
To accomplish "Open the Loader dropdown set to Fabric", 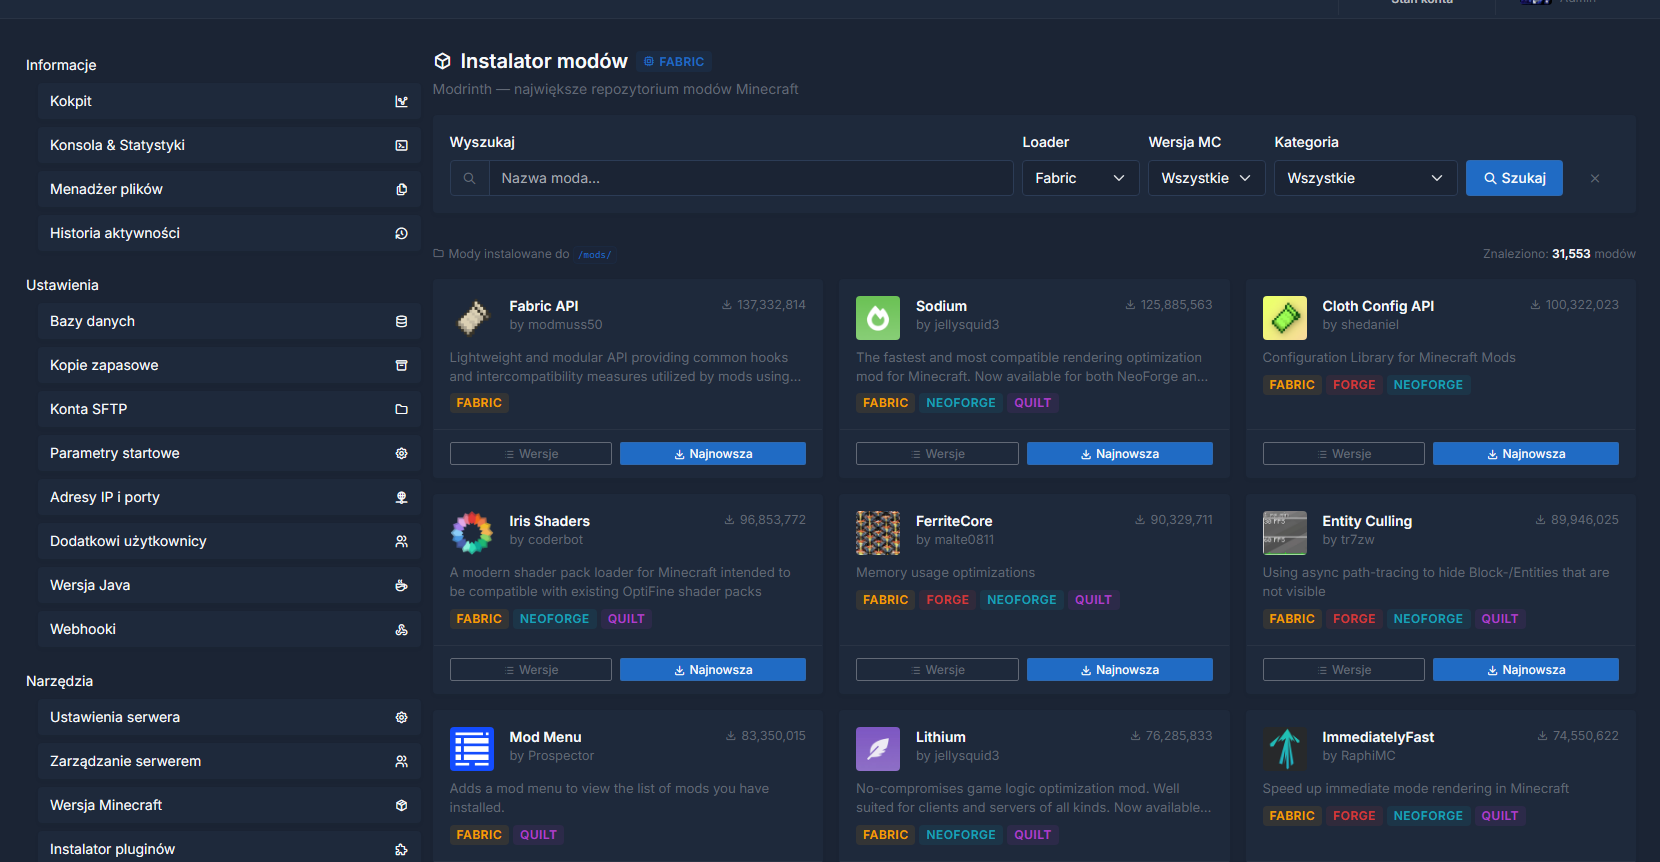I will click(x=1079, y=178).
